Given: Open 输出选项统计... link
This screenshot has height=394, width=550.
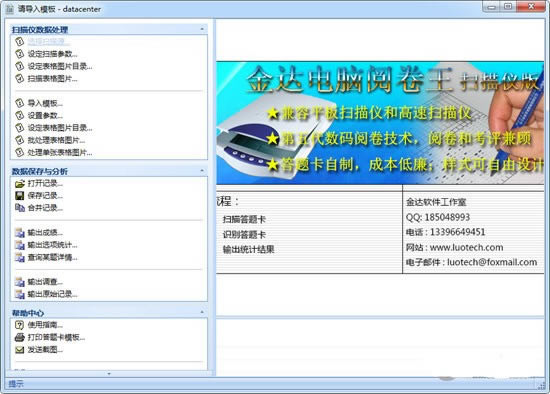Looking at the screenshot, I should [x=53, y=245].
